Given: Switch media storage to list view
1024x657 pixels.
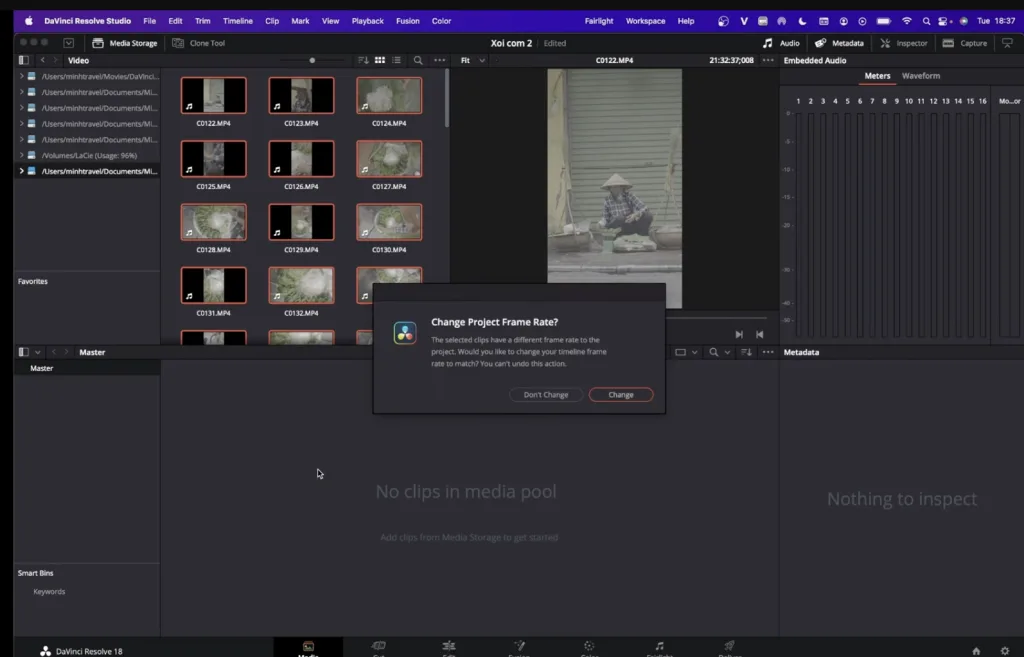Looking at the screenshot, I should click(x=396, y=60).
